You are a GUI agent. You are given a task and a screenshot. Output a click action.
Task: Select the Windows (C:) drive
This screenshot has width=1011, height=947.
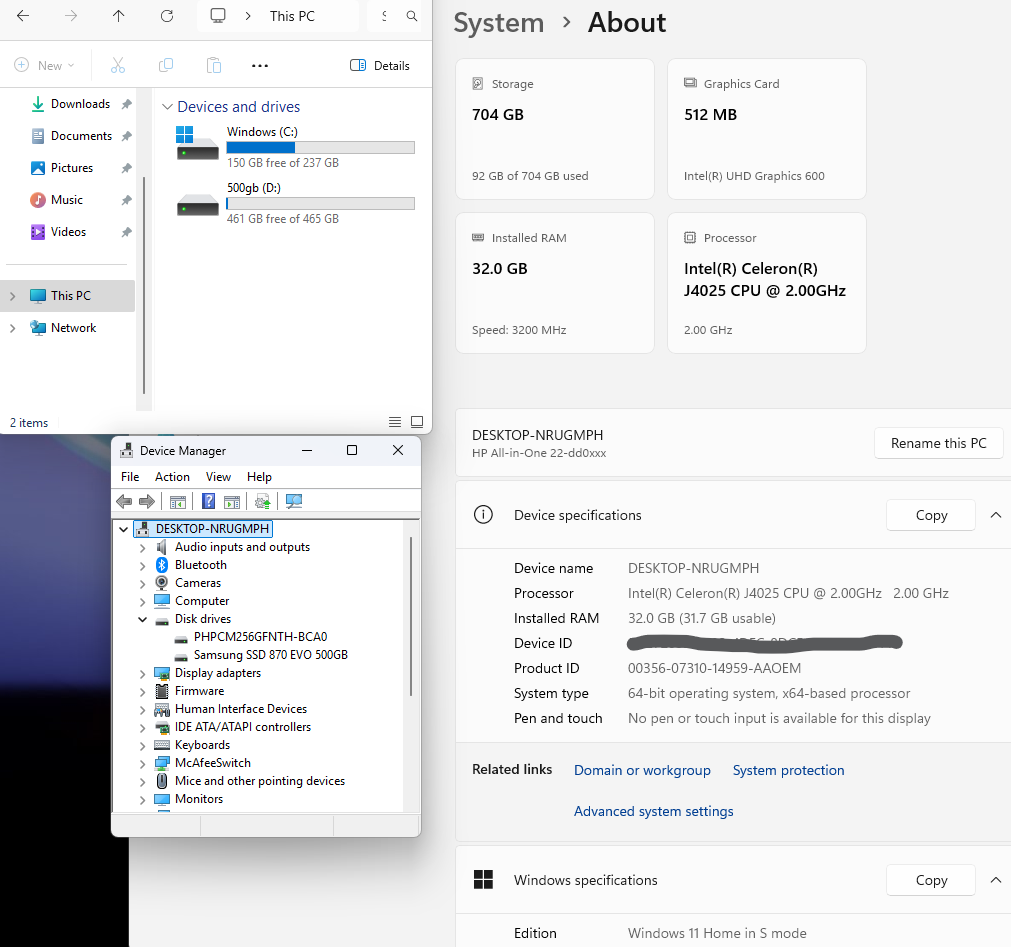pyautogui.click(x=295, y=146)
